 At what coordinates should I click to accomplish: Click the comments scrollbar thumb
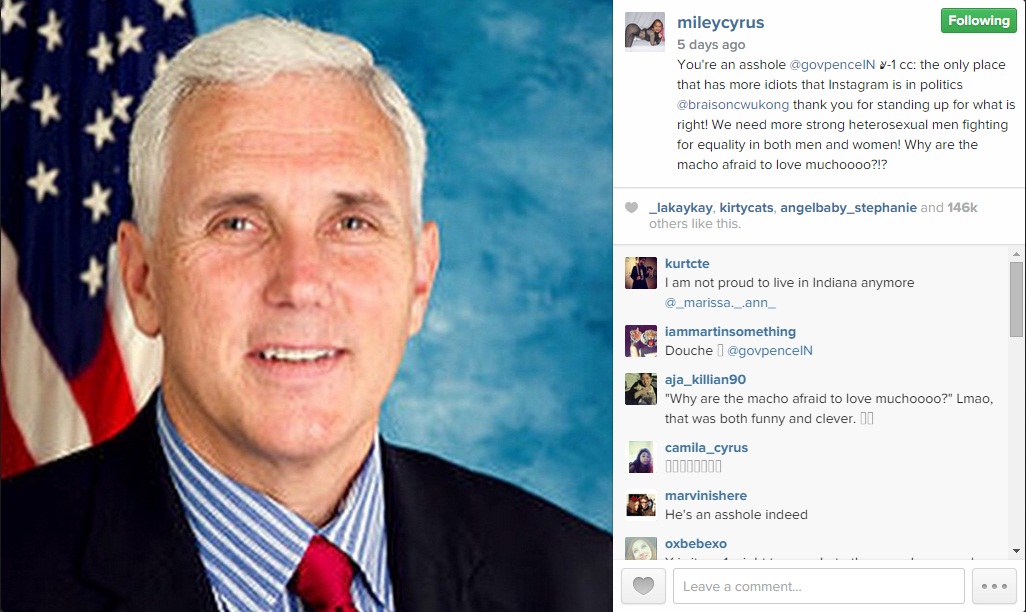point(1016,299)
